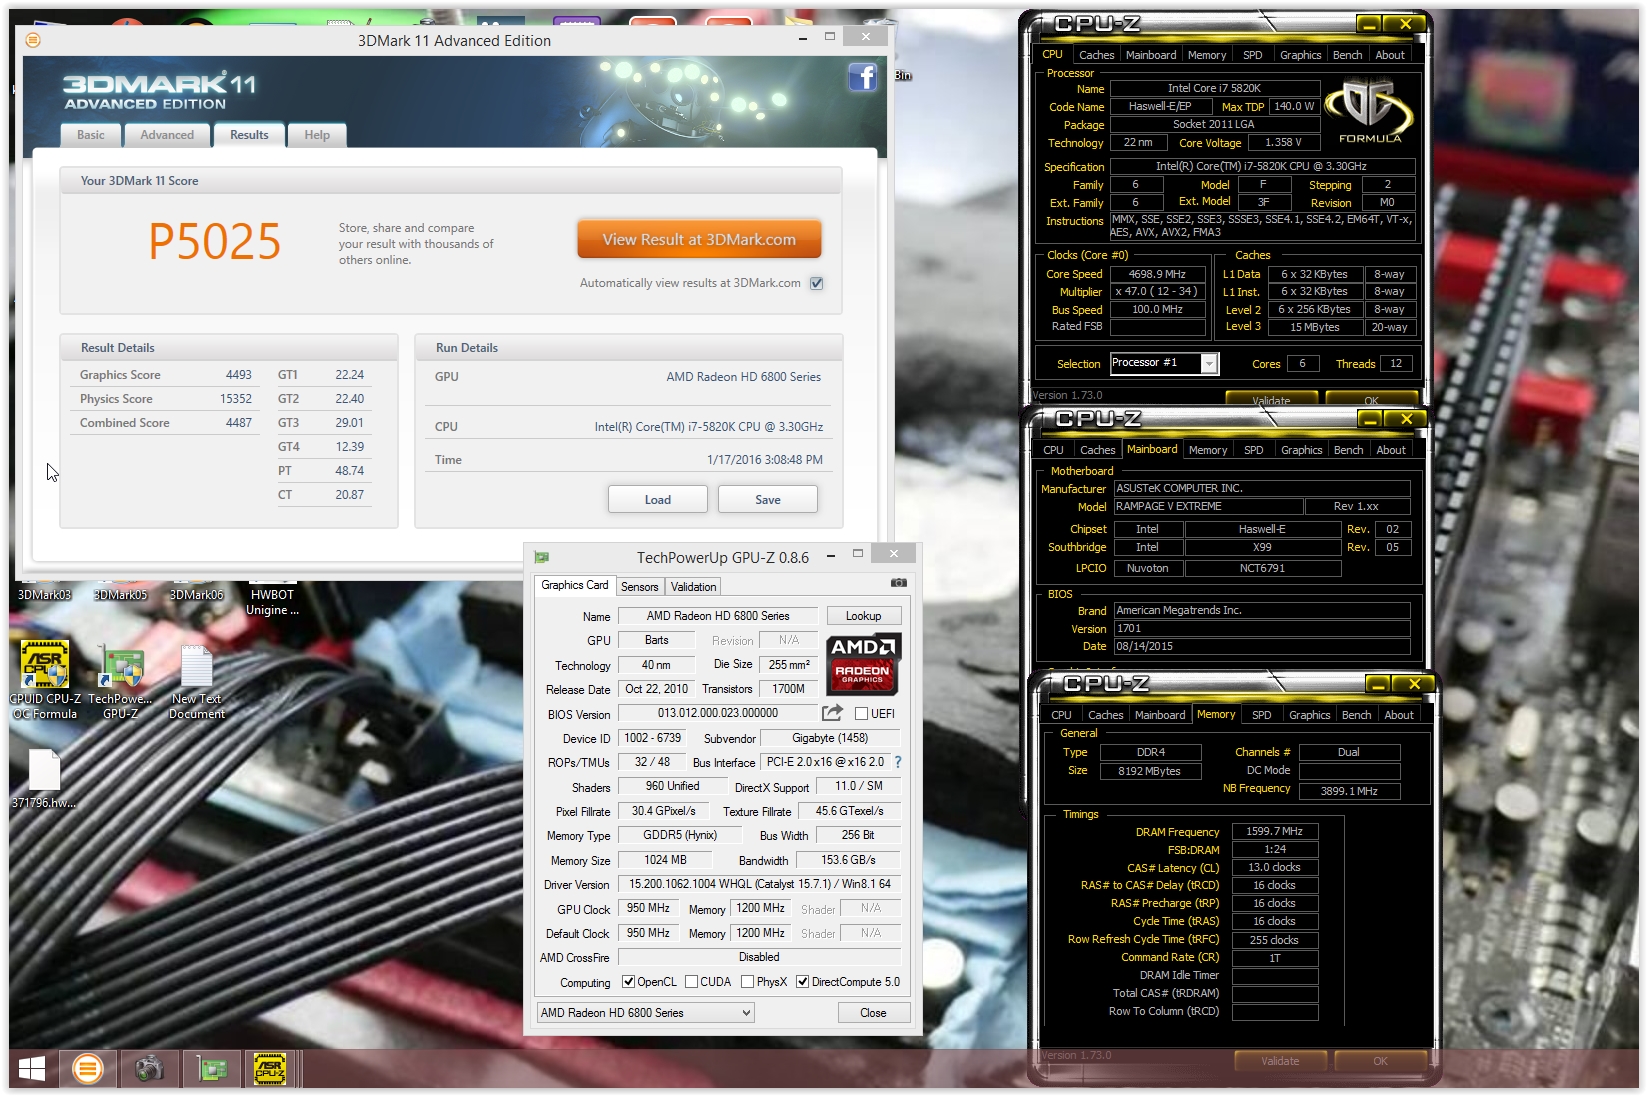
Task: Open CPUID CPU-Z OC Formula desktop shortcut
Action: pos(45,680)
